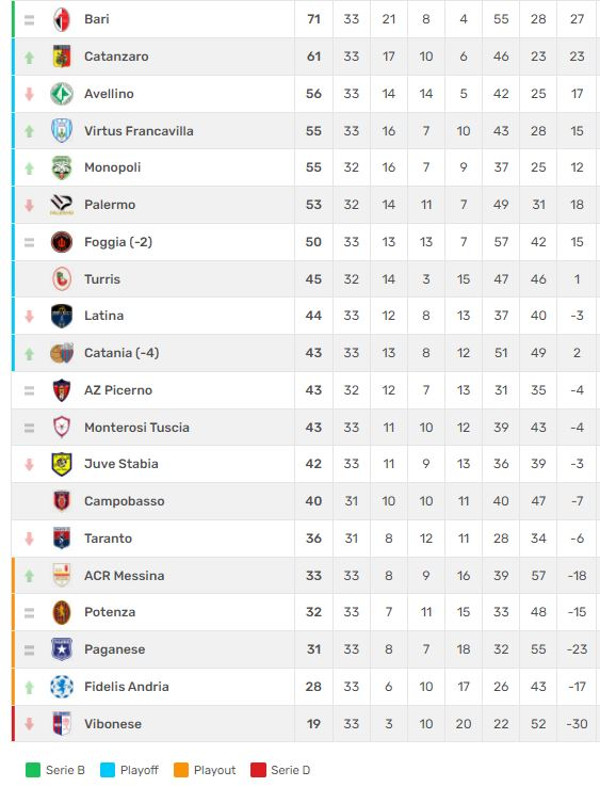Click the Palermo club logo
Screen dimensions: 600x787
[x=62, y=205]
